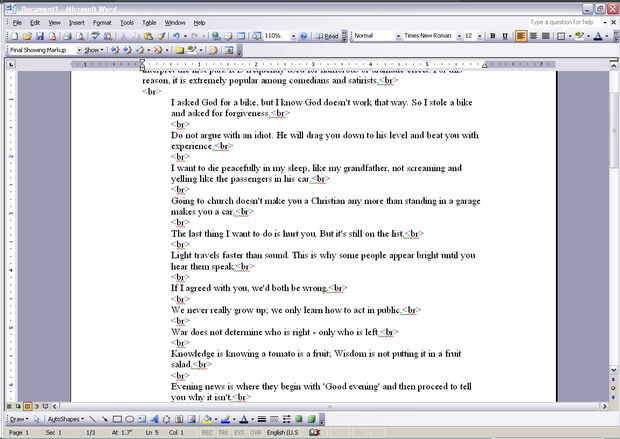This screenshot has height=439, width=620.
Task: Open the File menu
Action: (x=17, y=23)
